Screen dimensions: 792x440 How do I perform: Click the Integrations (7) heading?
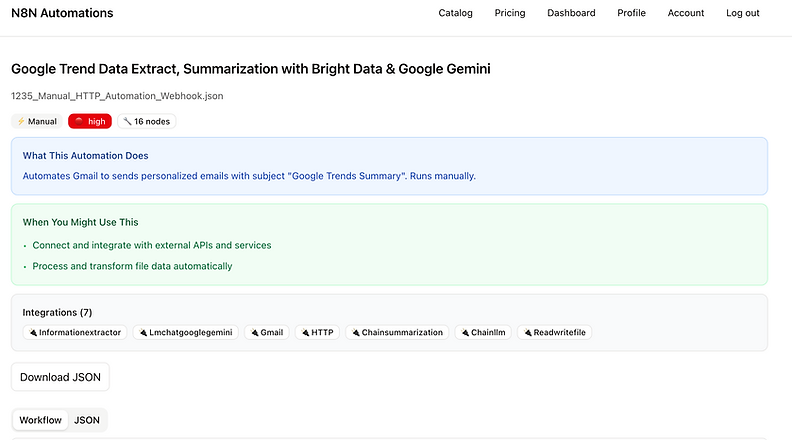tap(57, 312)
